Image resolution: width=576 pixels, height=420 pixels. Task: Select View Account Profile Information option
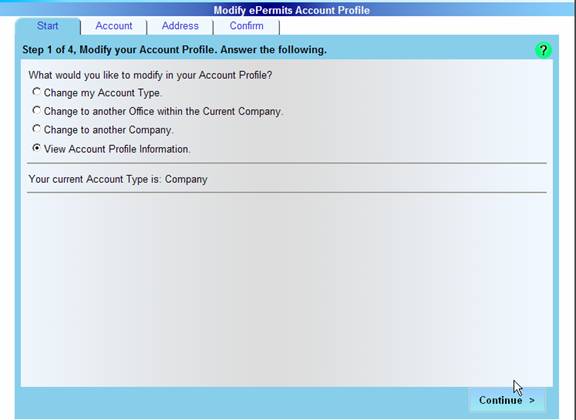pos(36,148)
